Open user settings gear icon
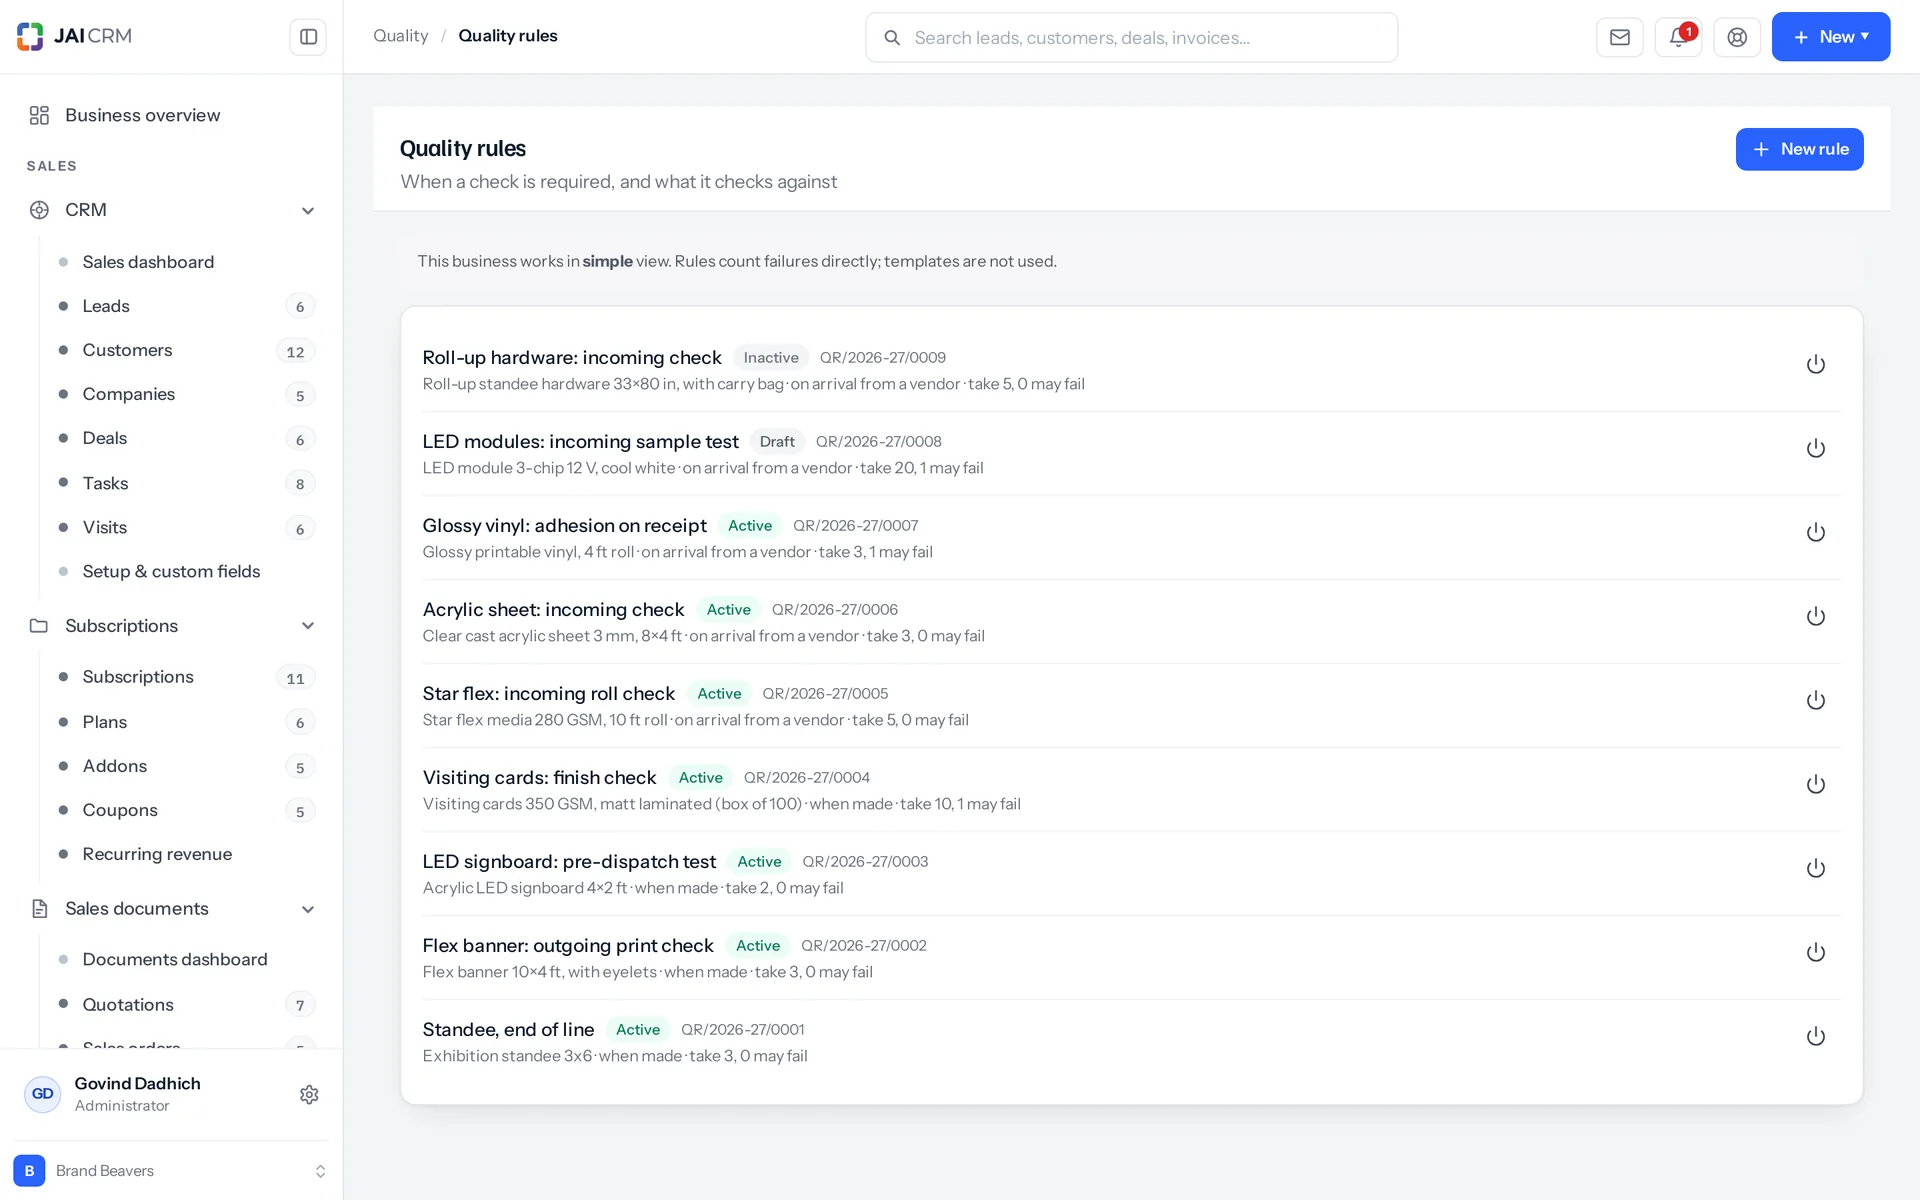The width and height of the screenshot is (1920, 1200). (x=309, y=1094)
